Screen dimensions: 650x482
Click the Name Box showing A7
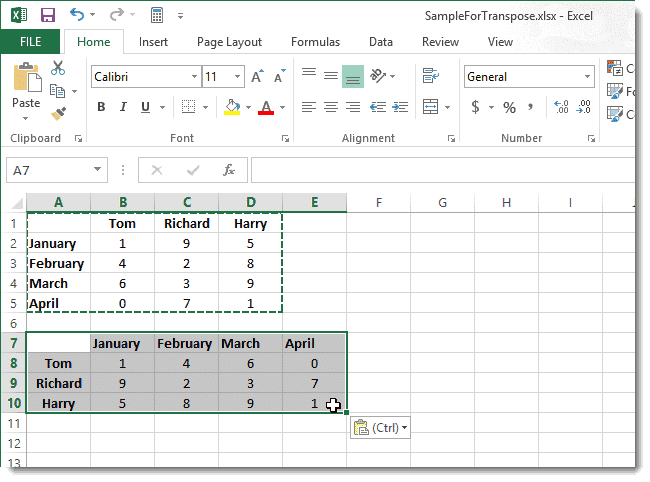(55, 170)
